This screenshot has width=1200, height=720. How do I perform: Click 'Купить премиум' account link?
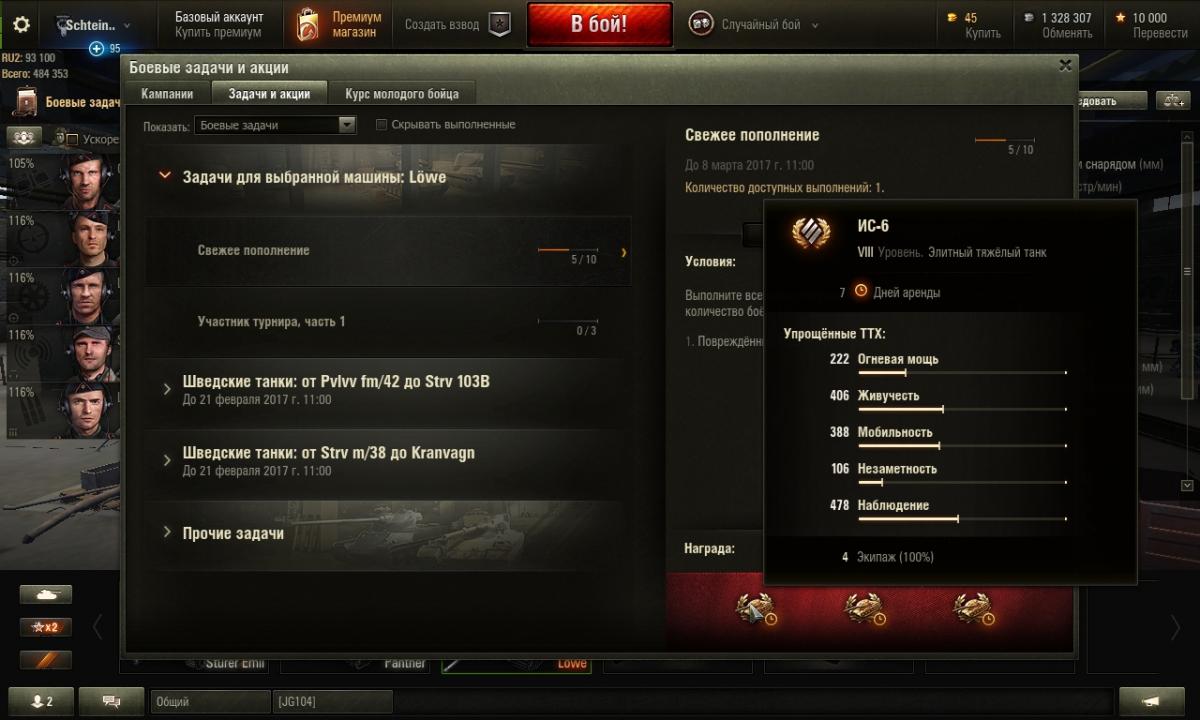pos(218,33)
